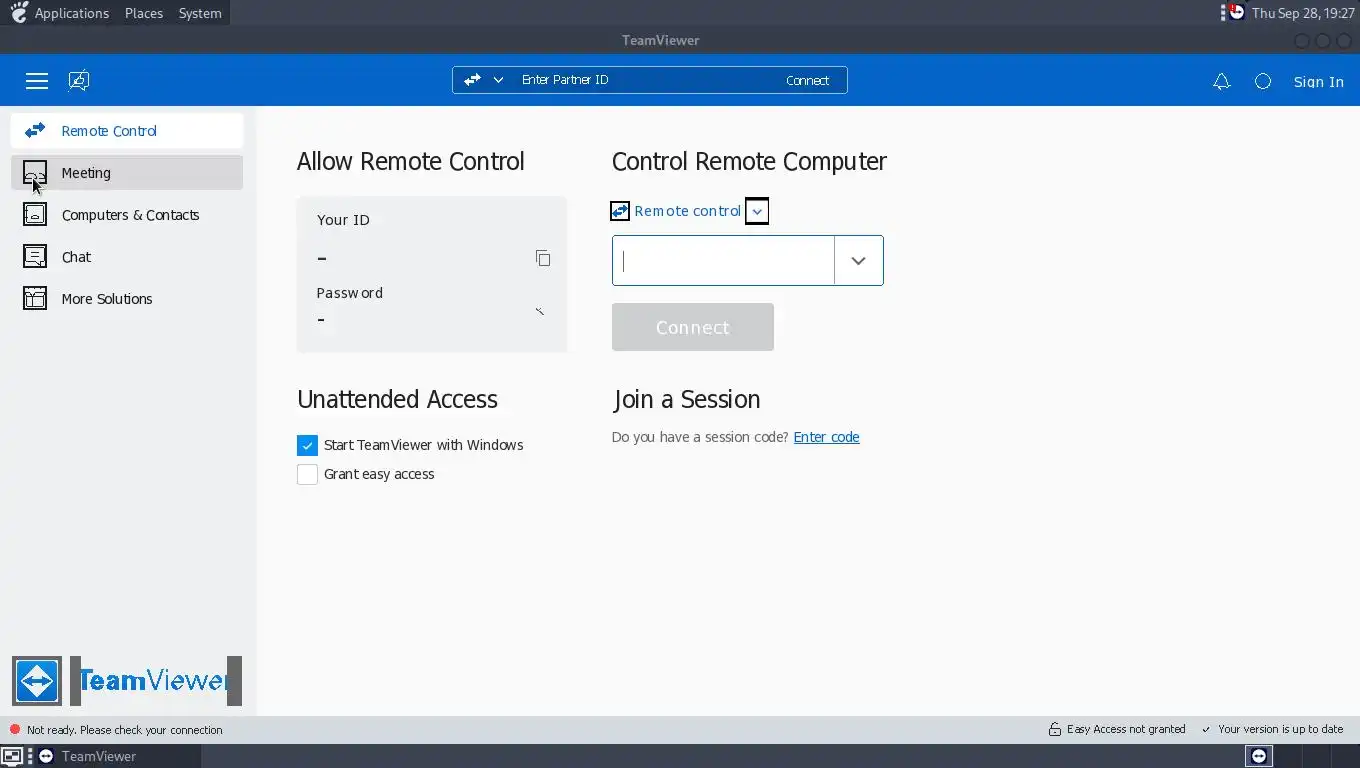Open the hamburger menu icon

(x=37, y=81)
